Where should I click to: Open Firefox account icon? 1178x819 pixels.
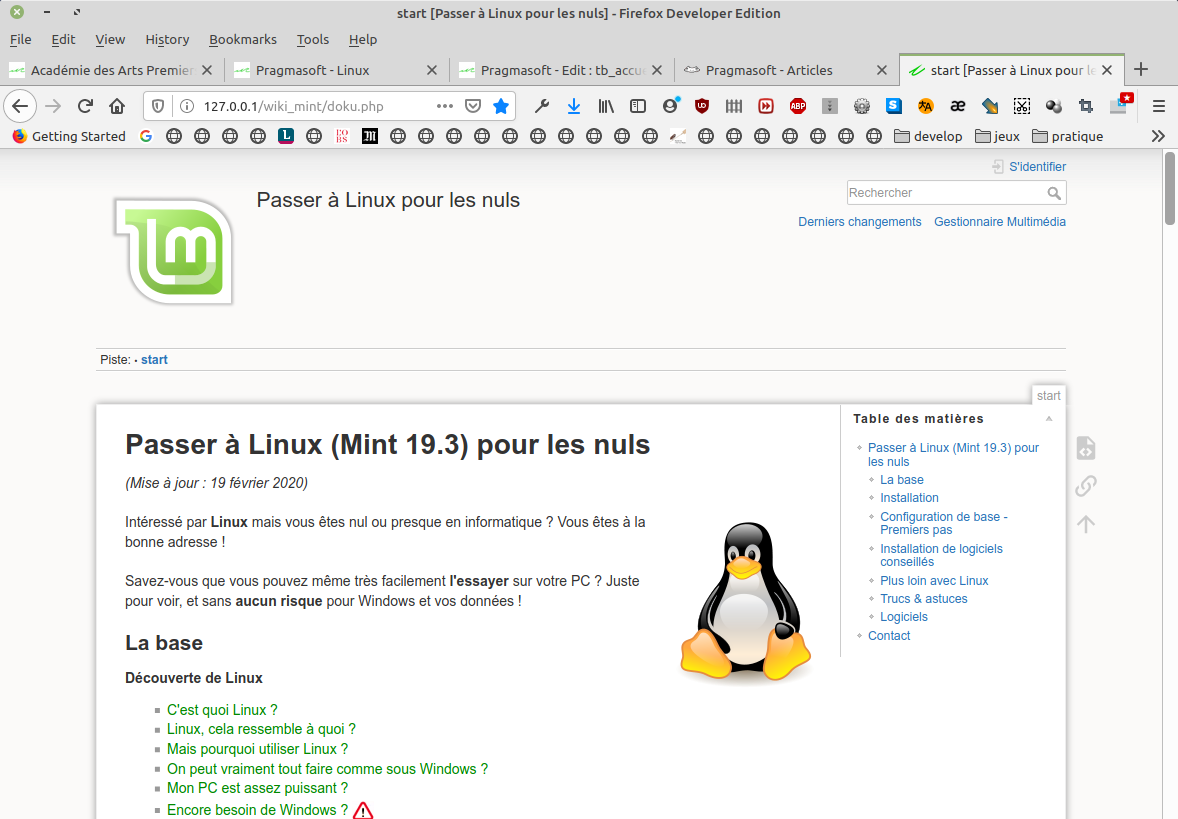[670, 106]
